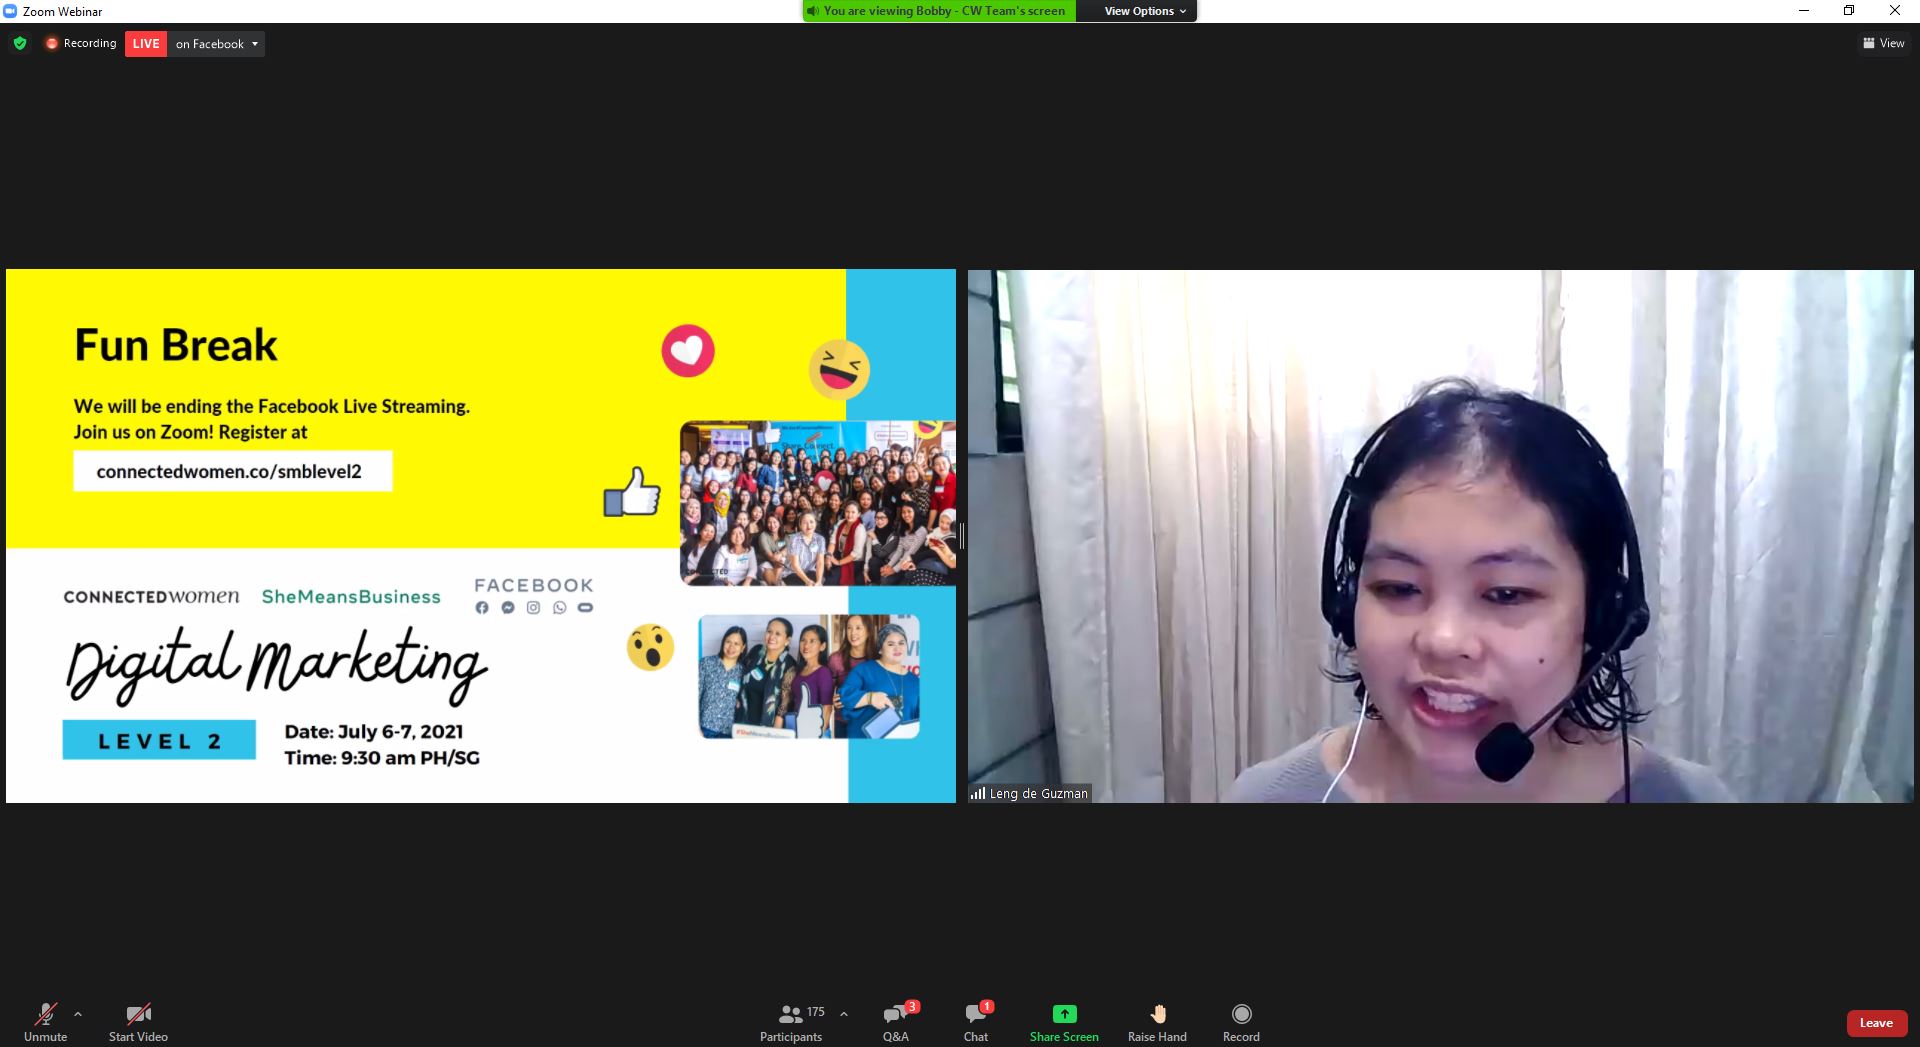Click the Leng de Guzman video feed
The width and height of the screenshot is (1920, 1047).
tap(1440, 536)
